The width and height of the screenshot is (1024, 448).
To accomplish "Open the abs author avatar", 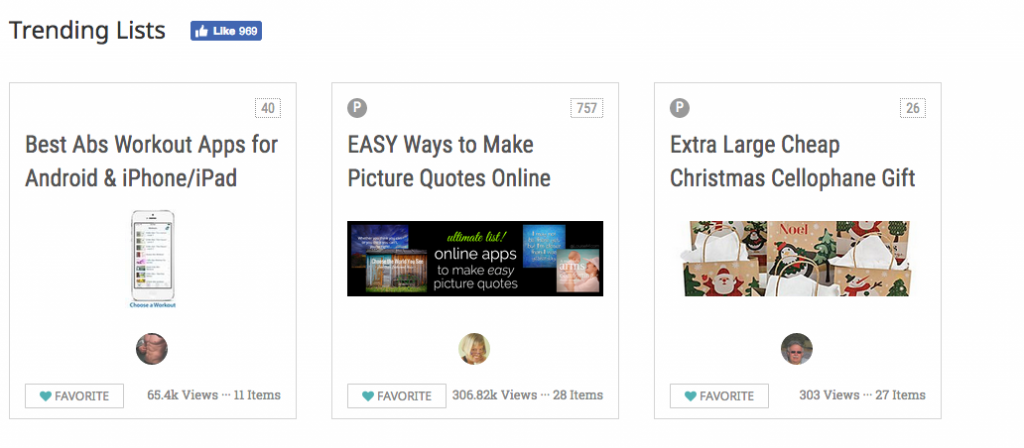I will 152,349.
